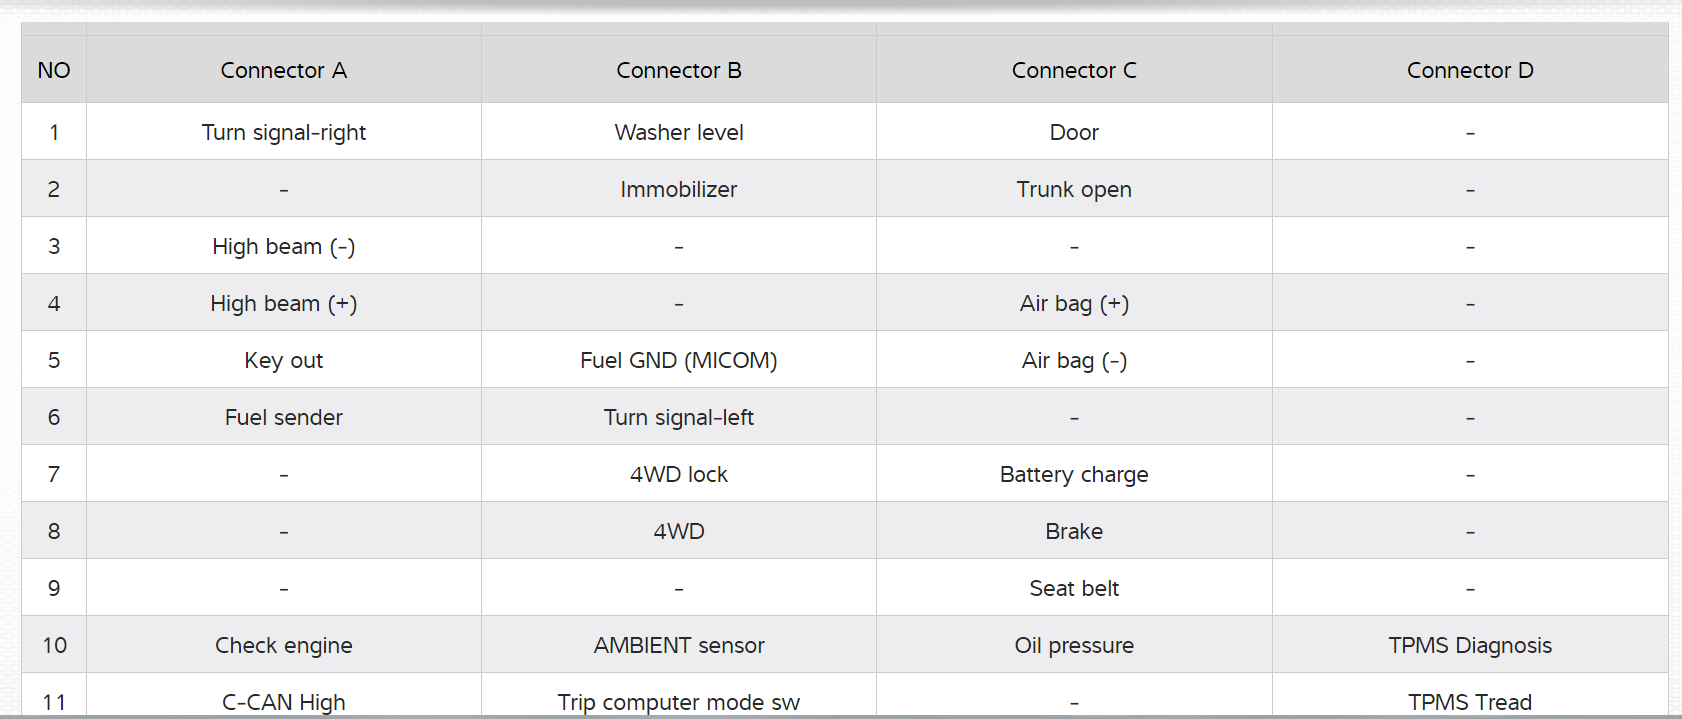Select the Turn signal-right cell
The image size is (1682, 719).
(x=283, y=132)
